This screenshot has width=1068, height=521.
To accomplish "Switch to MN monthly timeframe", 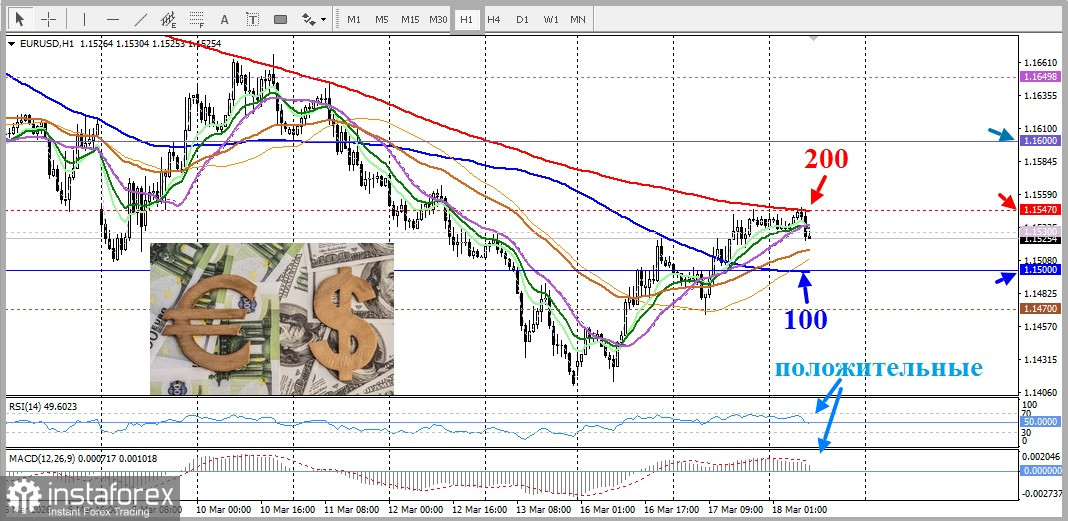I will pos(578,19).
